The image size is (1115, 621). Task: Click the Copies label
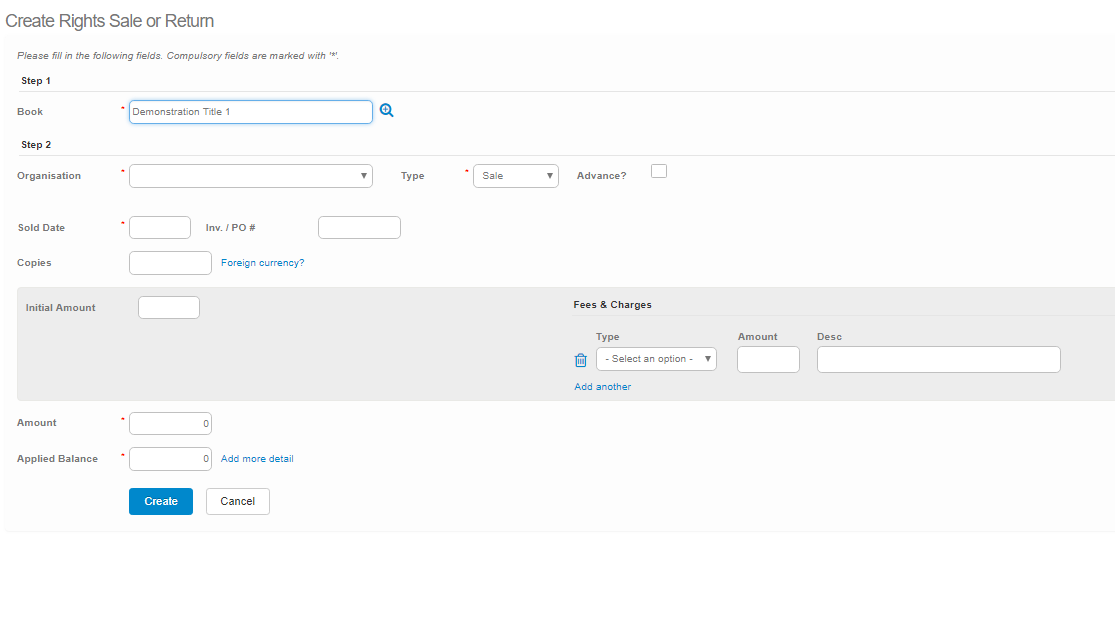coord(34,262)
